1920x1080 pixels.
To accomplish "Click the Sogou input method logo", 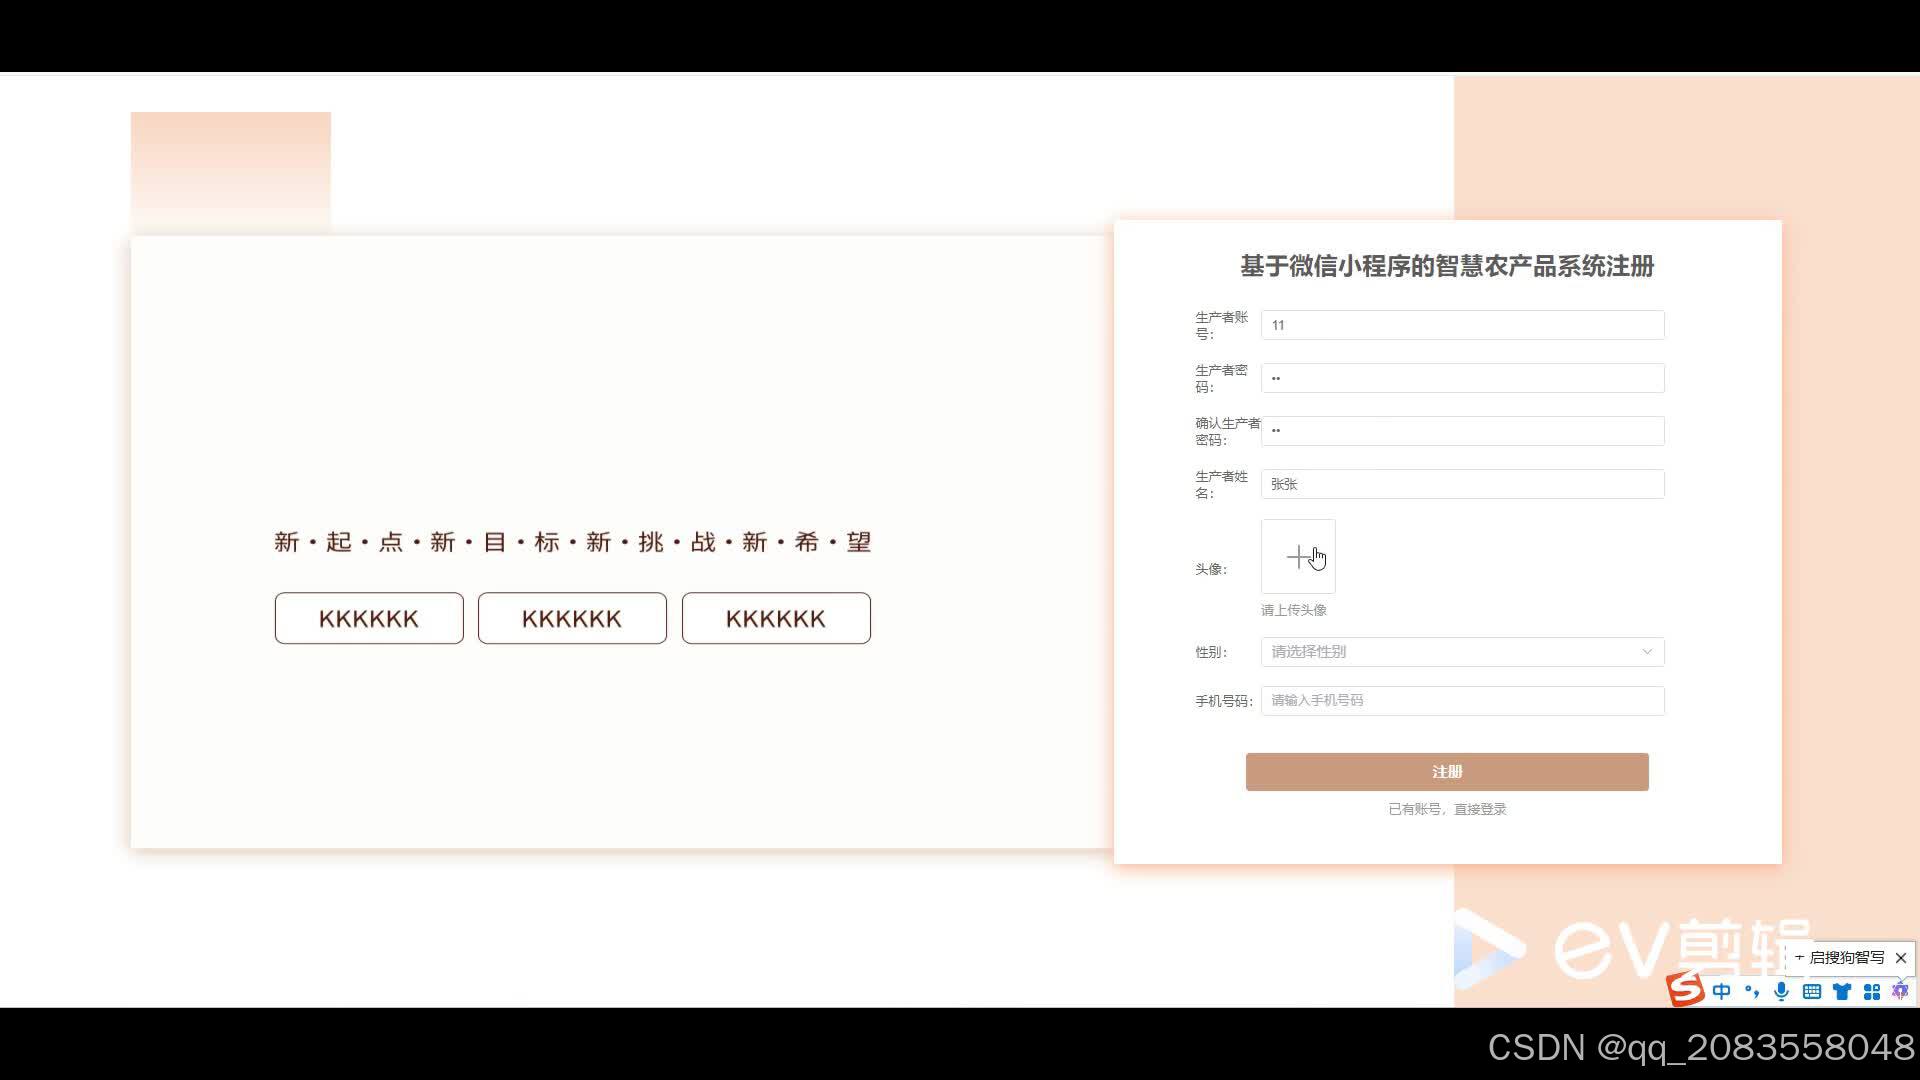I will coord(1686,989).
